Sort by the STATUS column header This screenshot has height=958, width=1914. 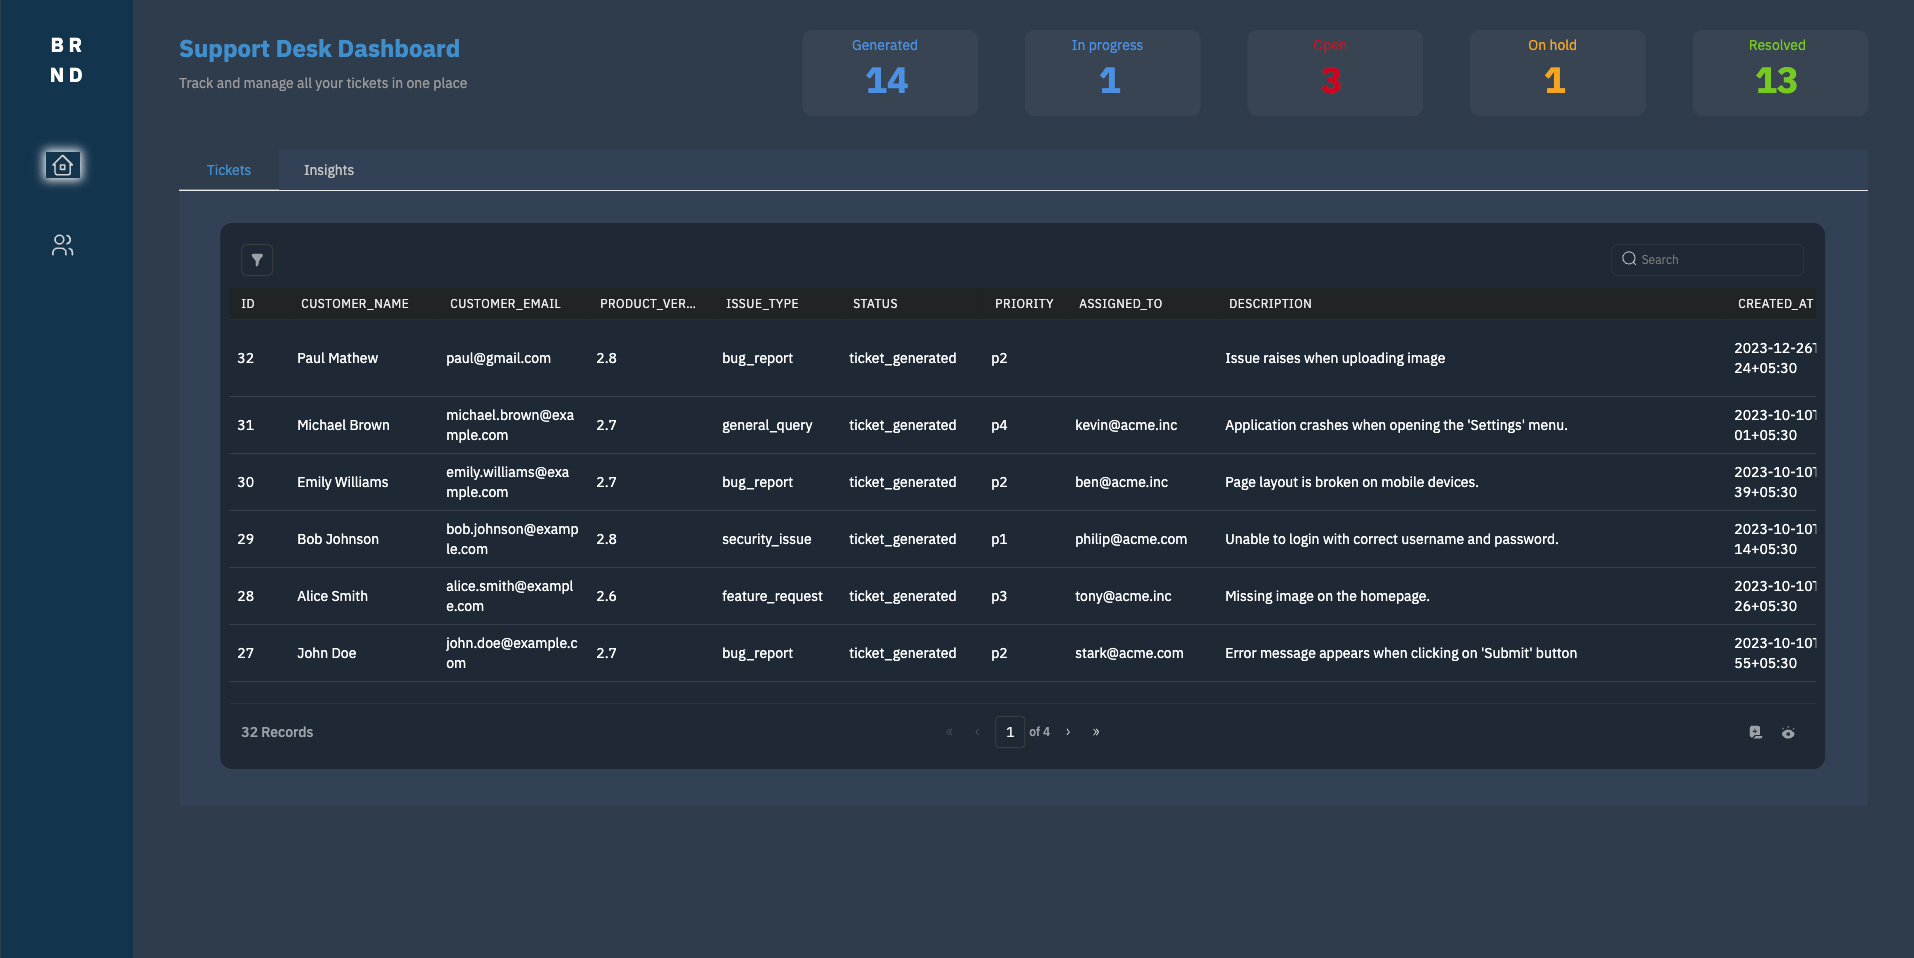coord(875,304)
